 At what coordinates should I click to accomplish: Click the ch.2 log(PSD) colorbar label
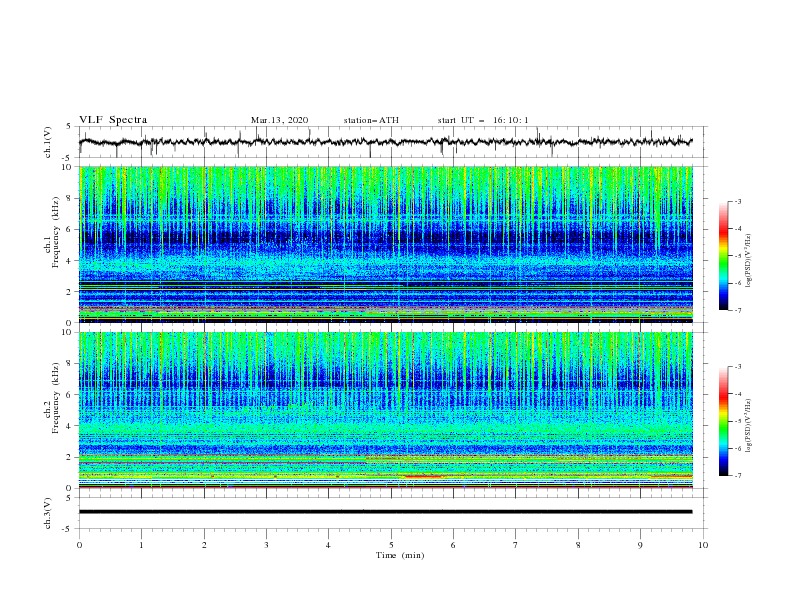pyautogui.click(x=748, y=426)
